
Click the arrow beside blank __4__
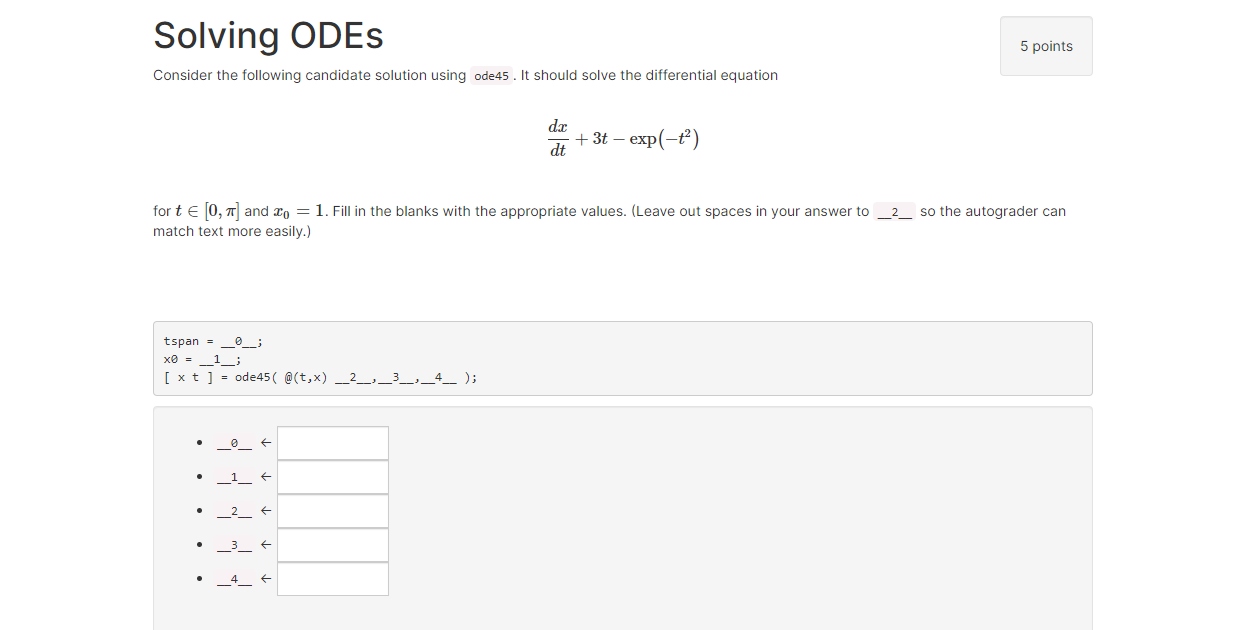pyautogui.click(x=265, y=578)
